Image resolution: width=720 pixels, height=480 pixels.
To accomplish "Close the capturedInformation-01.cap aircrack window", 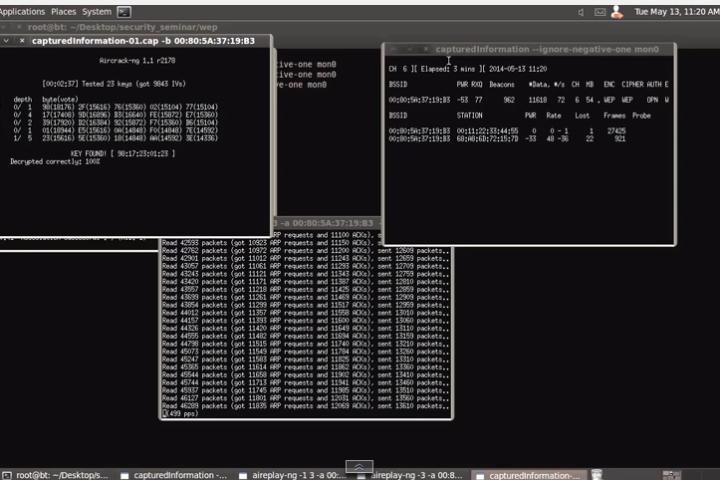I will click(x=22, y=41).
